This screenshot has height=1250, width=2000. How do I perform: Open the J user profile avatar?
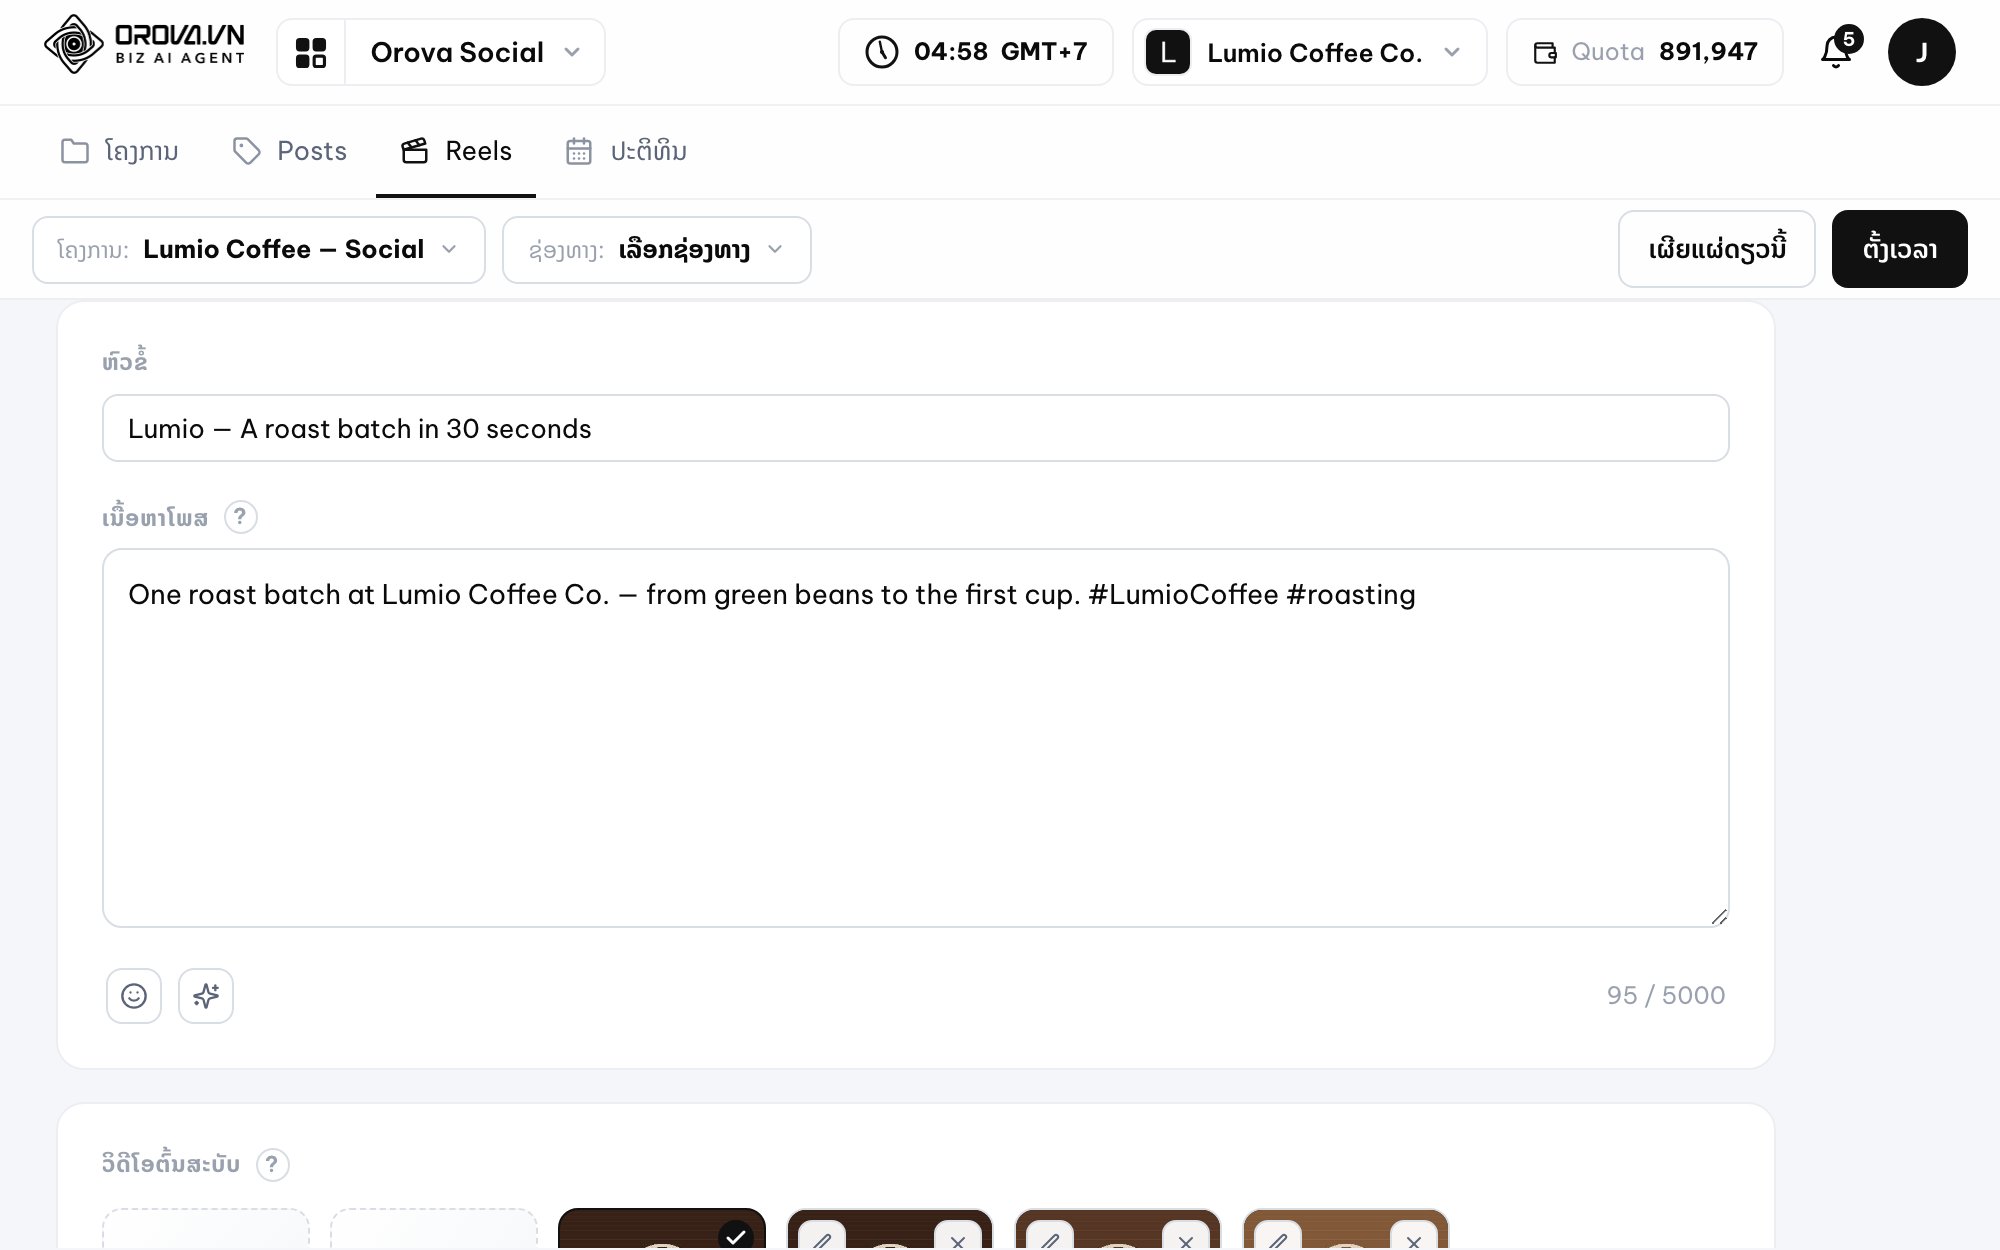pos(1921,52)
